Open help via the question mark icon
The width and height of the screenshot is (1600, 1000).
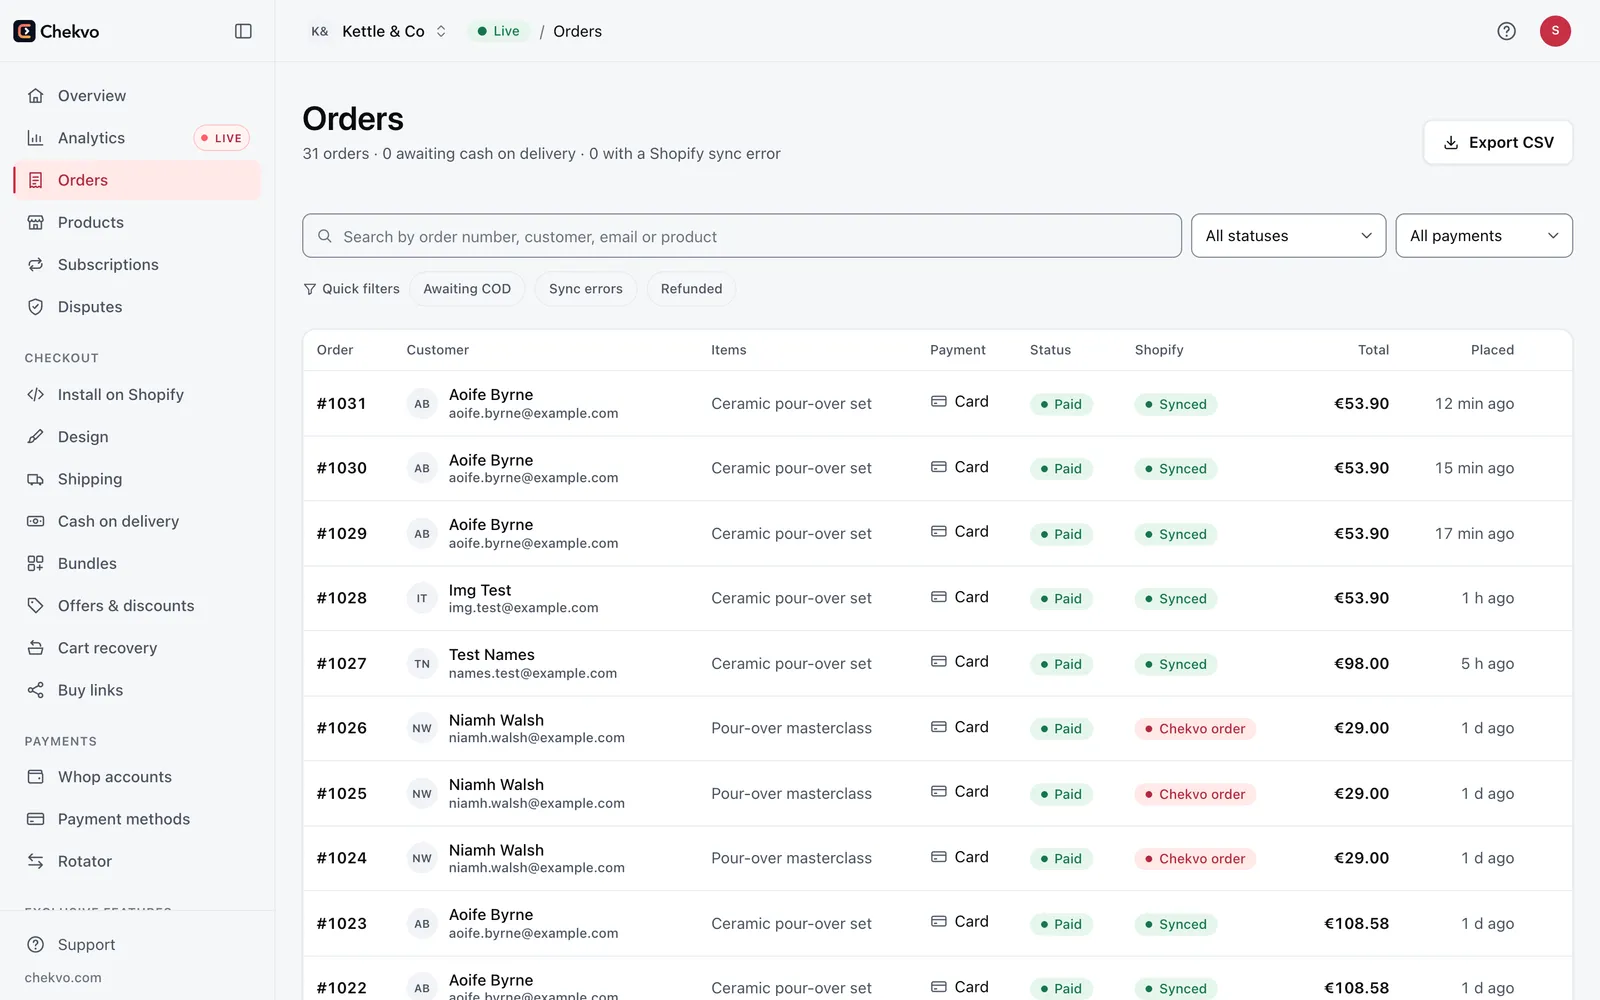pos(1506,31)
